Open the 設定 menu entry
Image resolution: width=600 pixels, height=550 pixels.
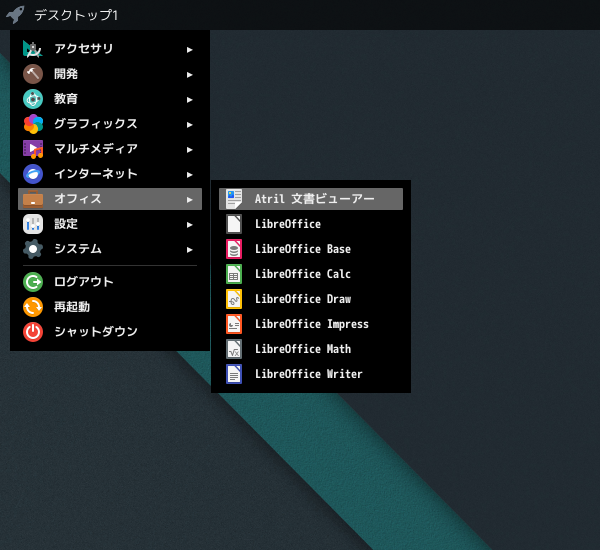[110, 224]
